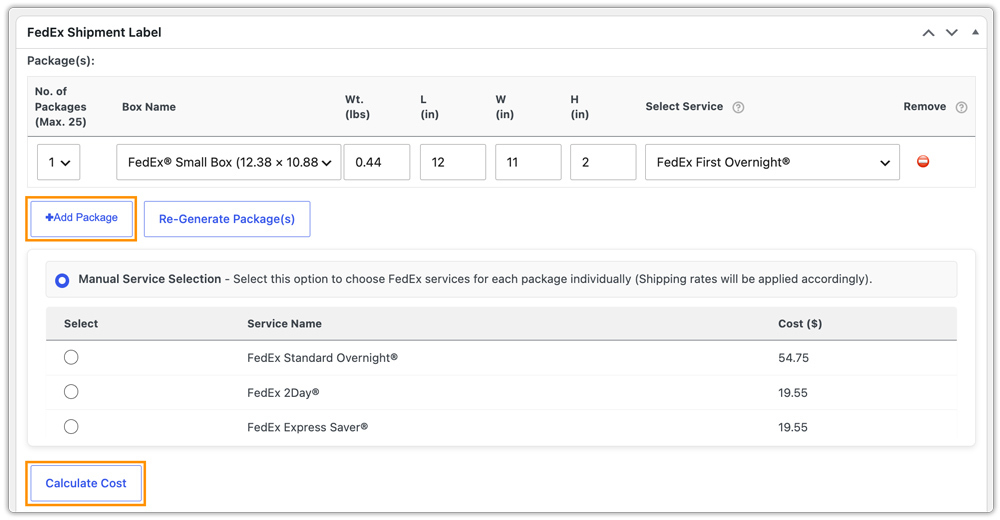
Task: Click FedEx 2Day service name text
Action: point(283,392)
